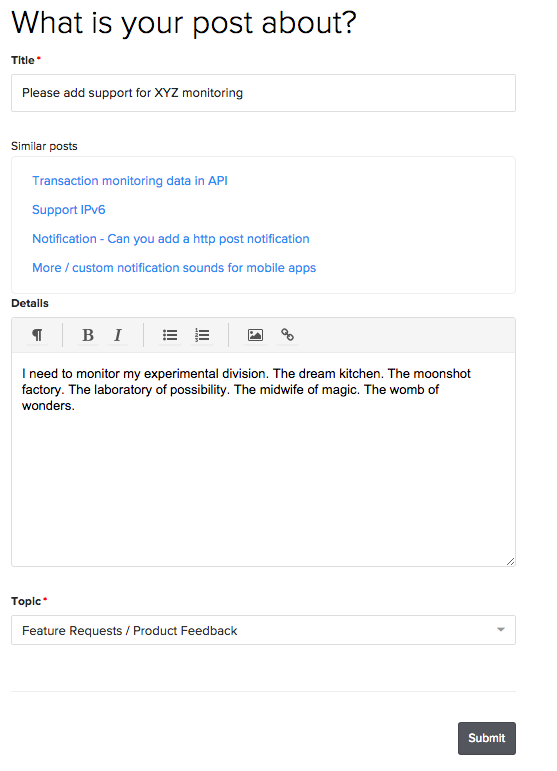557x771 pixels.
Task: Insert an image into details
Action: click(x=255, y=335)
